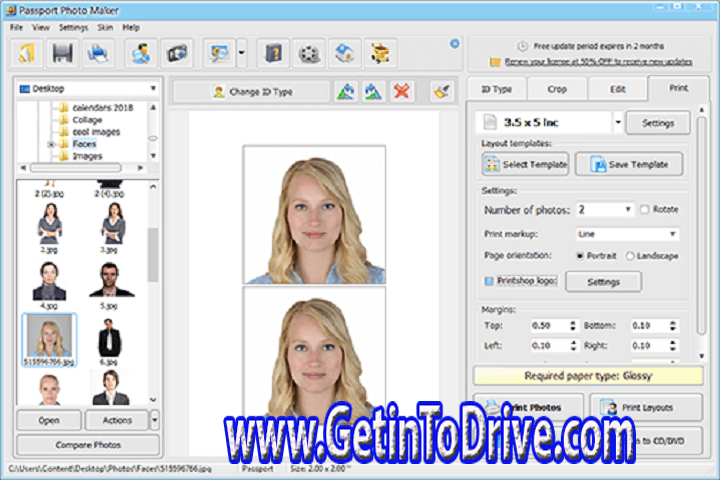Viewport: 720px width, 480px height.
Task: Adjust the Right margin stepper
Action: [673, 345]
